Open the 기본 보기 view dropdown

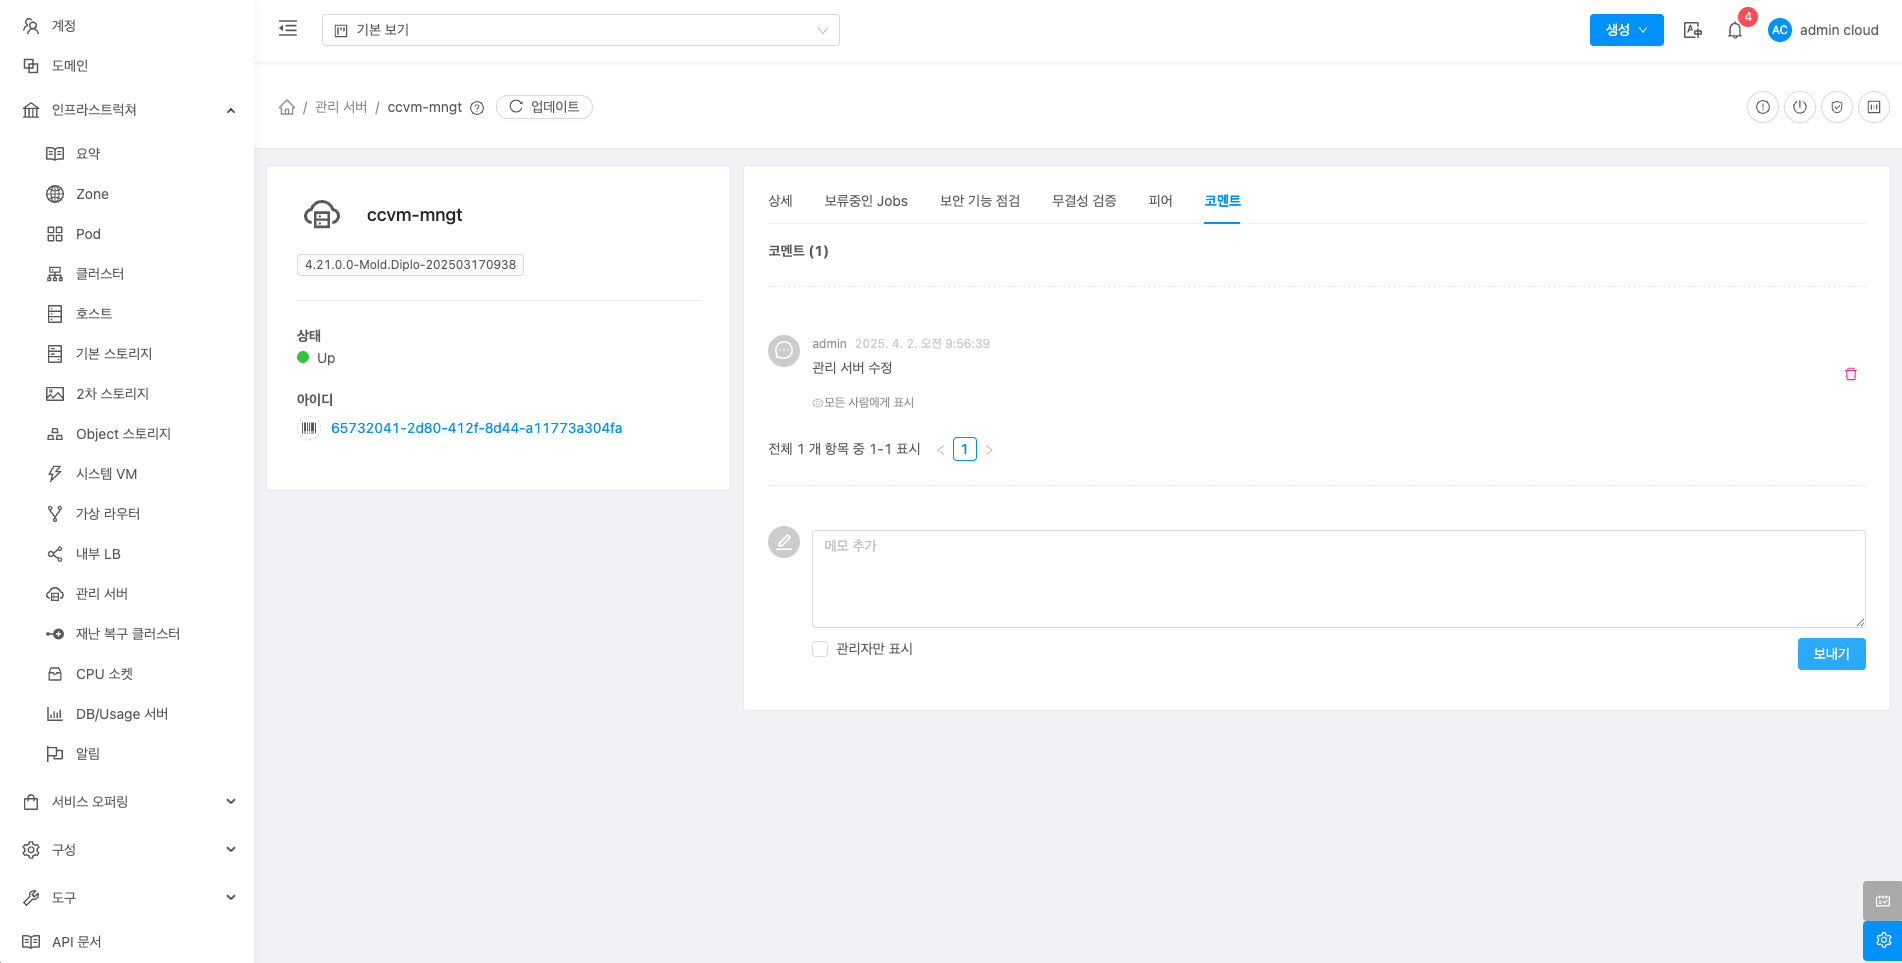[x=580, y=30]
